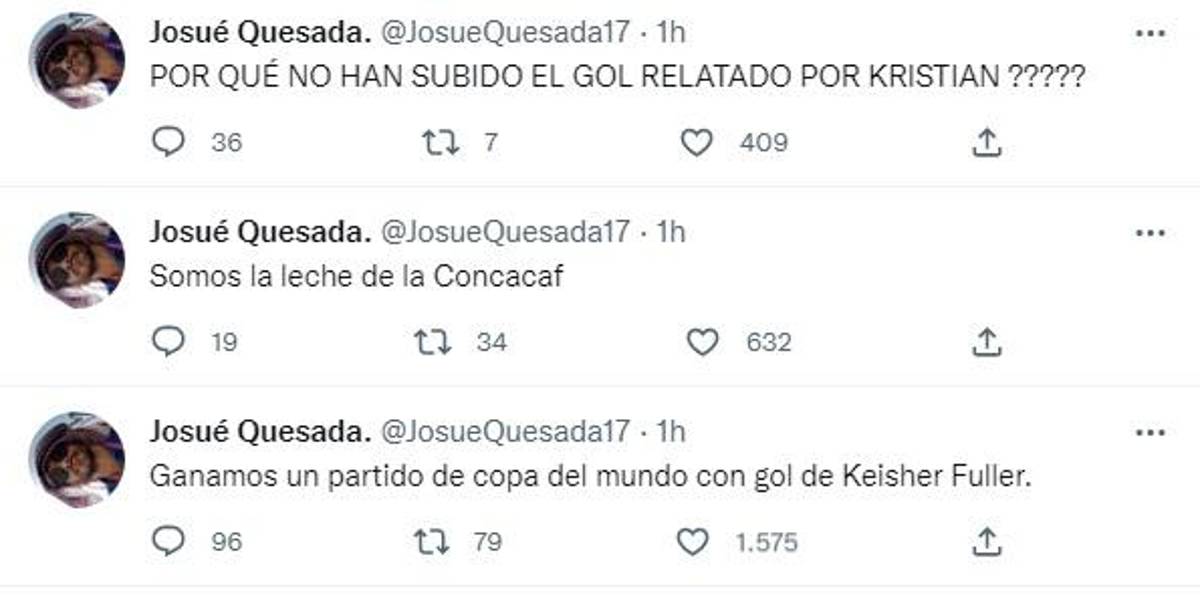Image resolution: width=1200 pixels, height=595 pixels.
Task: Share the Keisher Fuller tweet
Action: tap(987, 542)
